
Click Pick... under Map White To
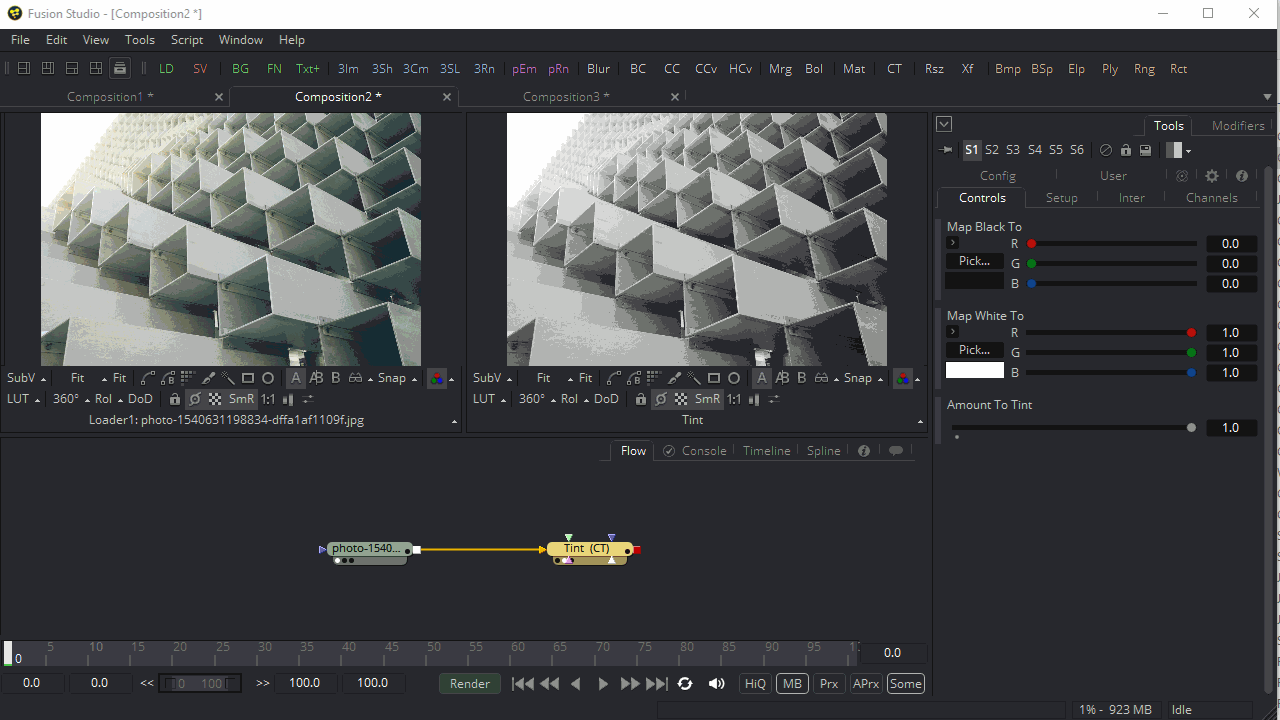974,350
